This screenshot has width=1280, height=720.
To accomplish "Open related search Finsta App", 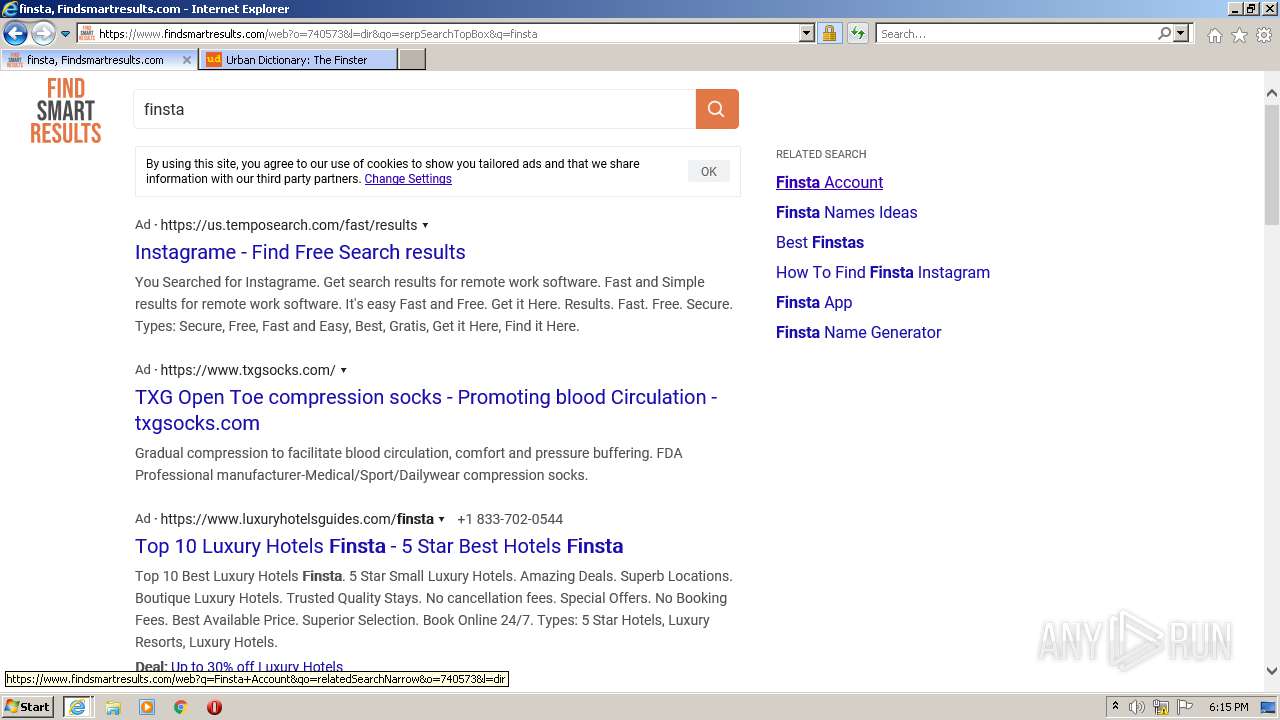I will [x=814, y=302].
